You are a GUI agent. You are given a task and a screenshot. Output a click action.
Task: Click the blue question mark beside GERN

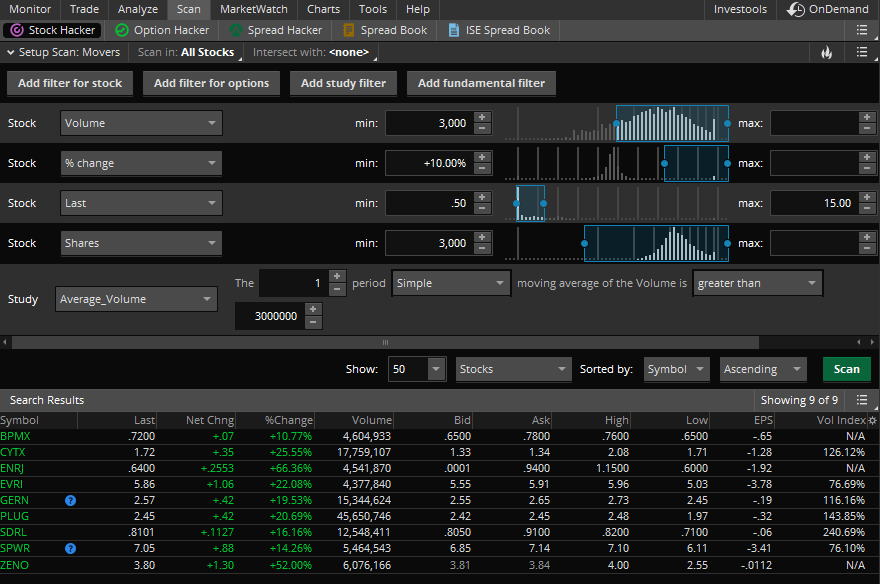tap(70, 500)
